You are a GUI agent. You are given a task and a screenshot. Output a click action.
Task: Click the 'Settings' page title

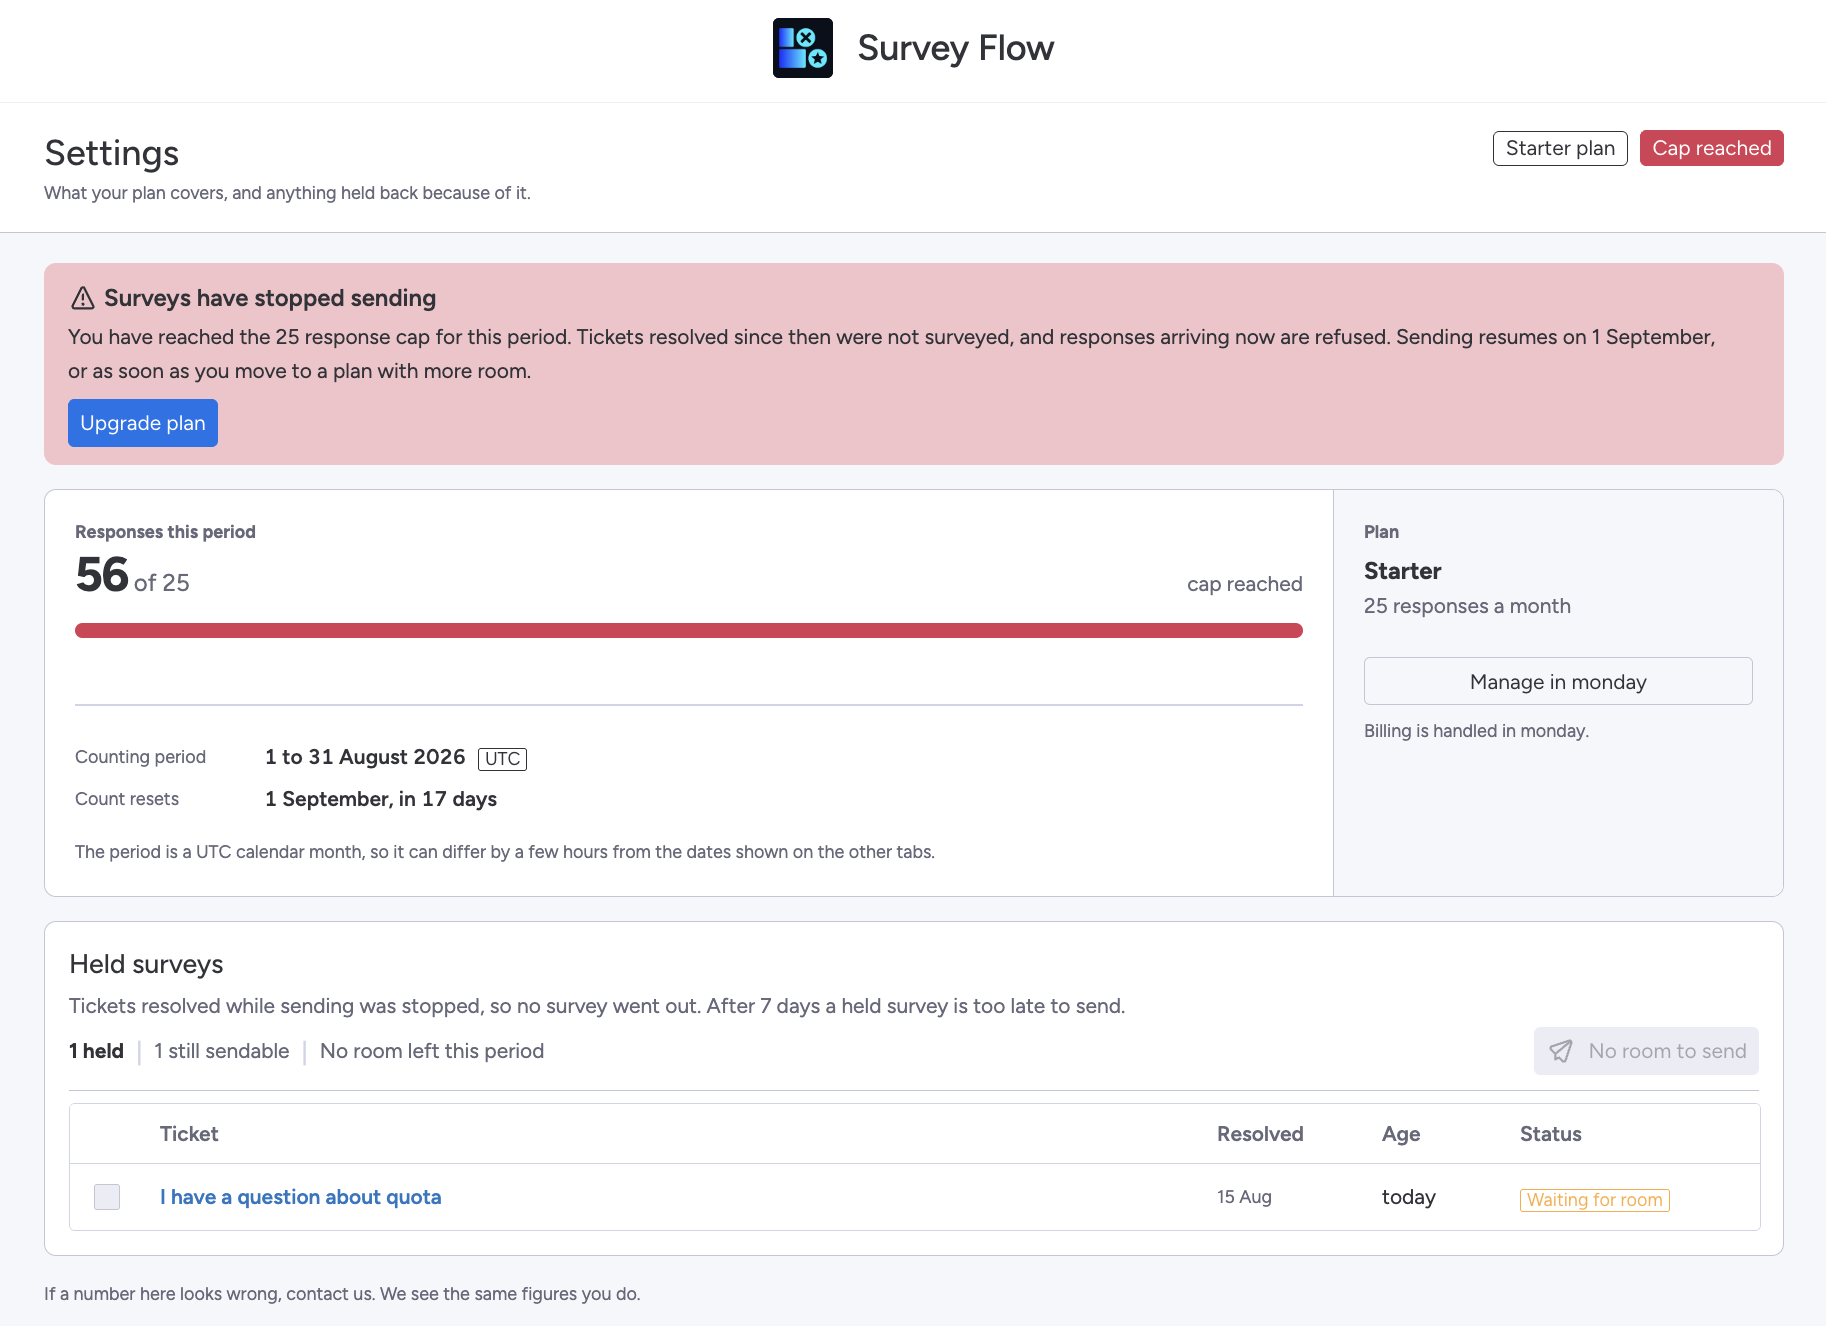(112, 153)
